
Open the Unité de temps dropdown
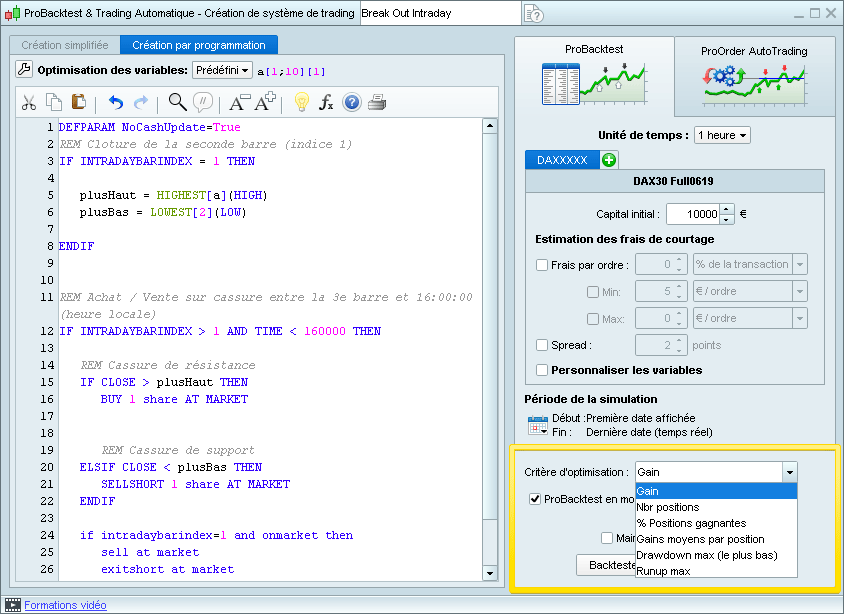pos(721,135)
